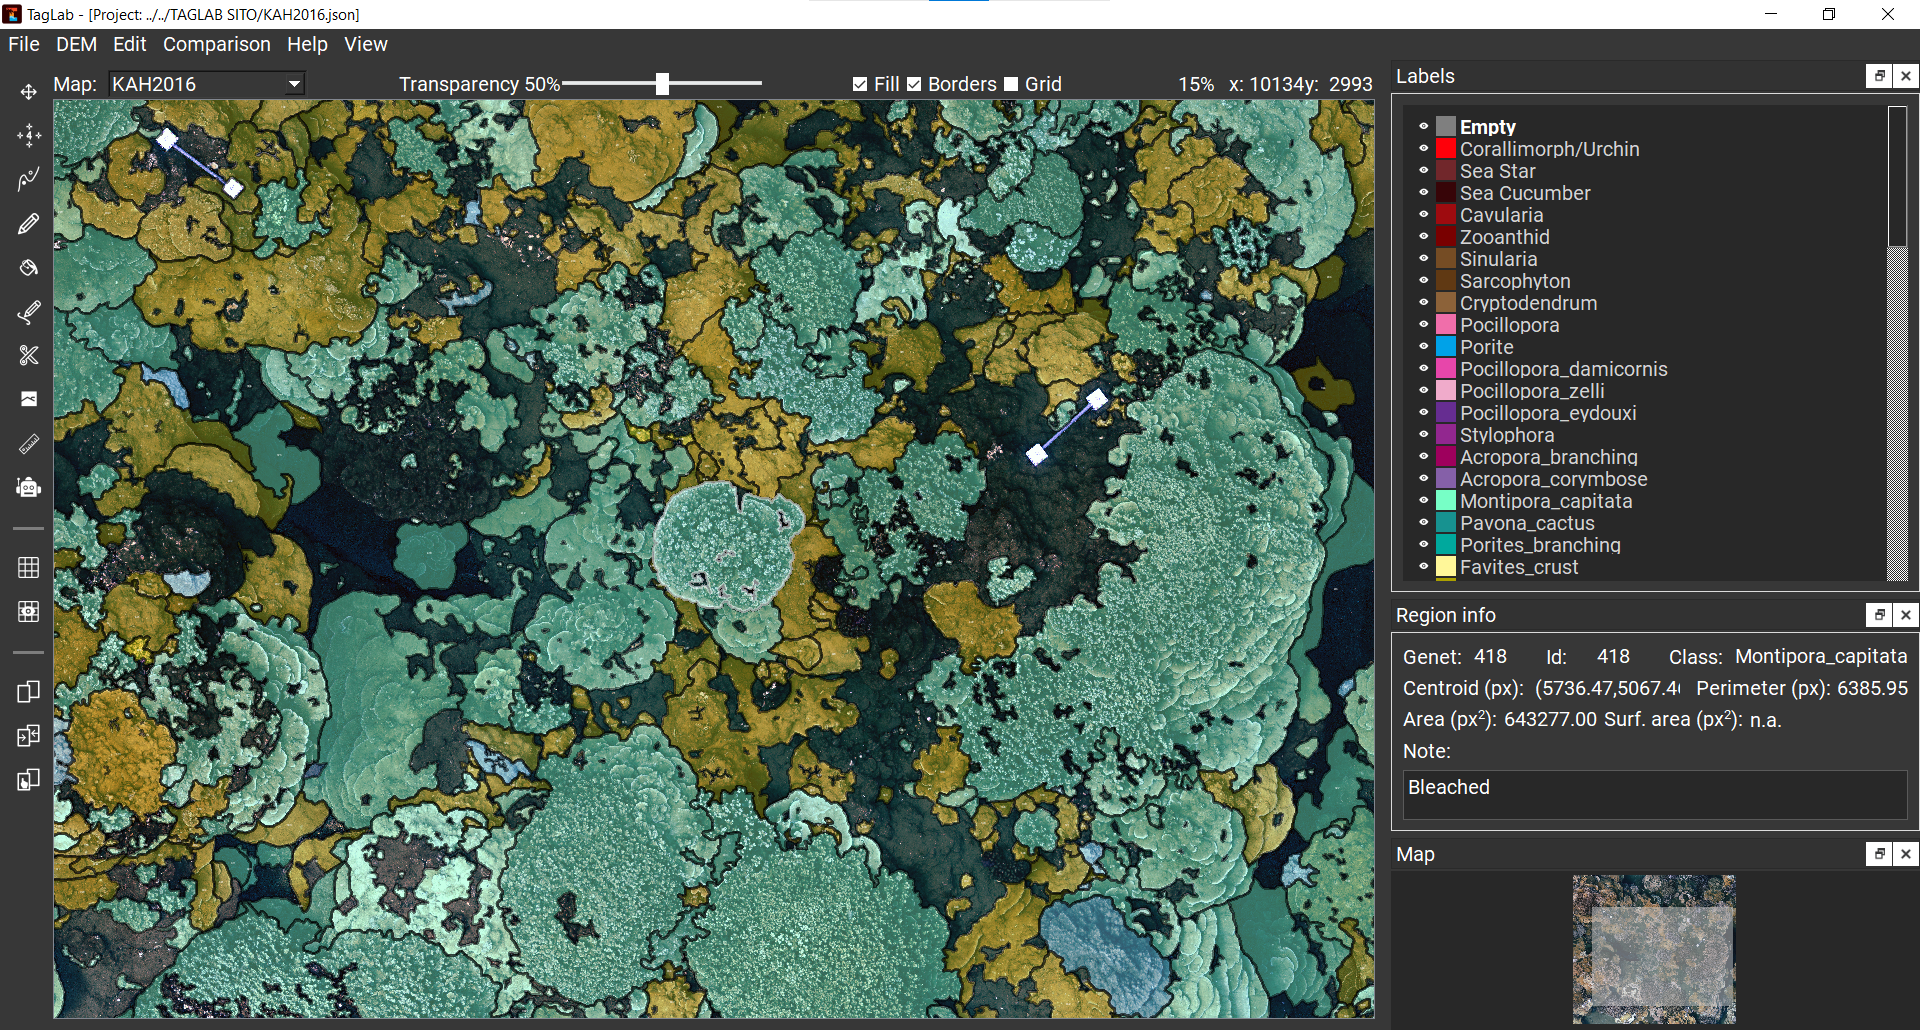Click the Note text field containing Bleached
The height and width of the screenshot is (1030, 1920).
click(1654, 794)
